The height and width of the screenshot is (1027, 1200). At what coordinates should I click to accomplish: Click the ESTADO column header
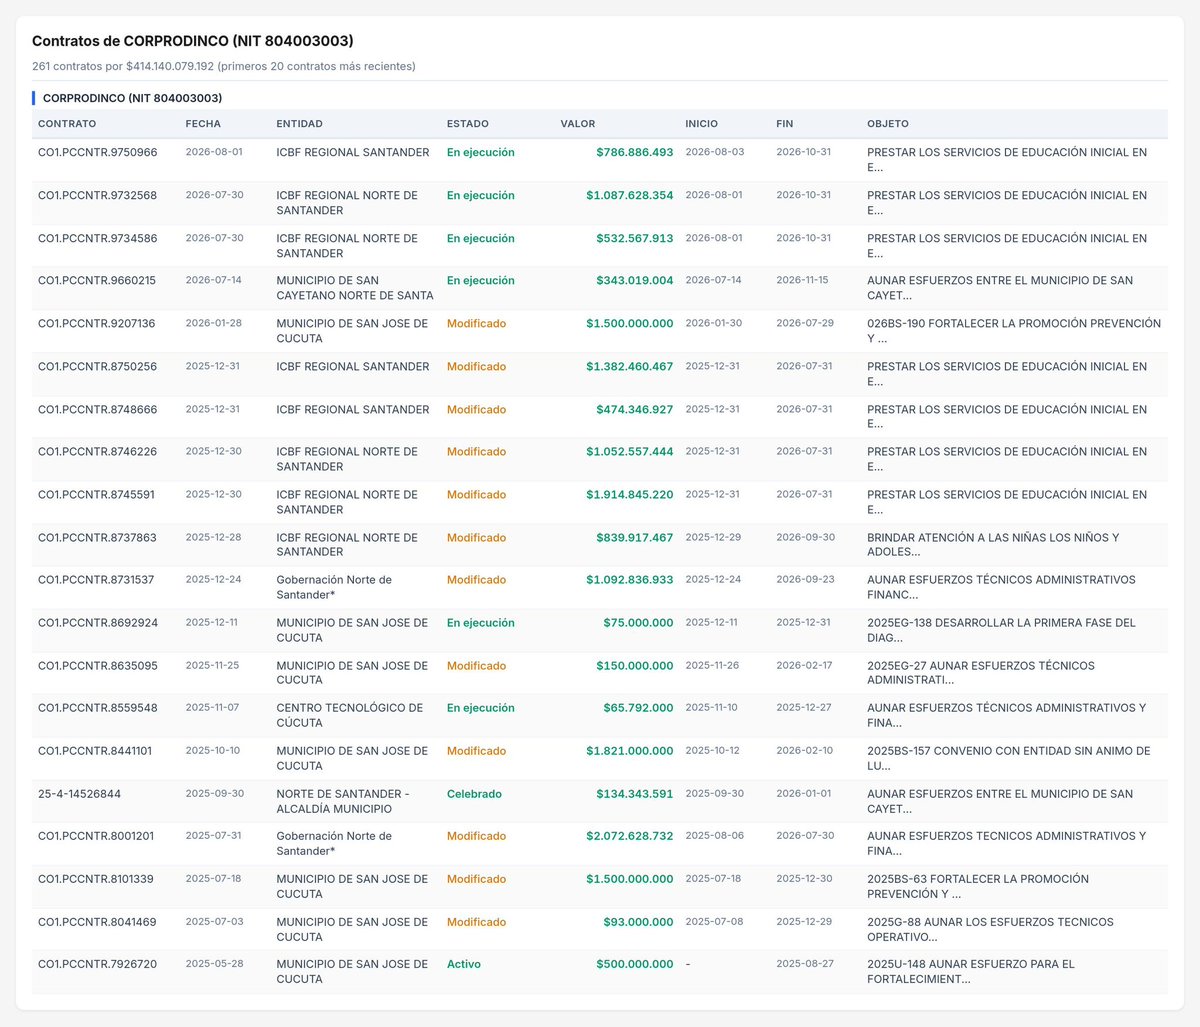pyautogui.click(x=468, y=124)
